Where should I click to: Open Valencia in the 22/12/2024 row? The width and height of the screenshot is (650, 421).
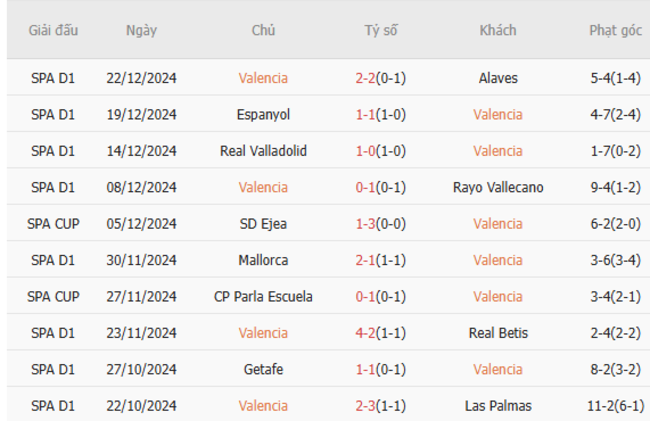click(263, 78)
